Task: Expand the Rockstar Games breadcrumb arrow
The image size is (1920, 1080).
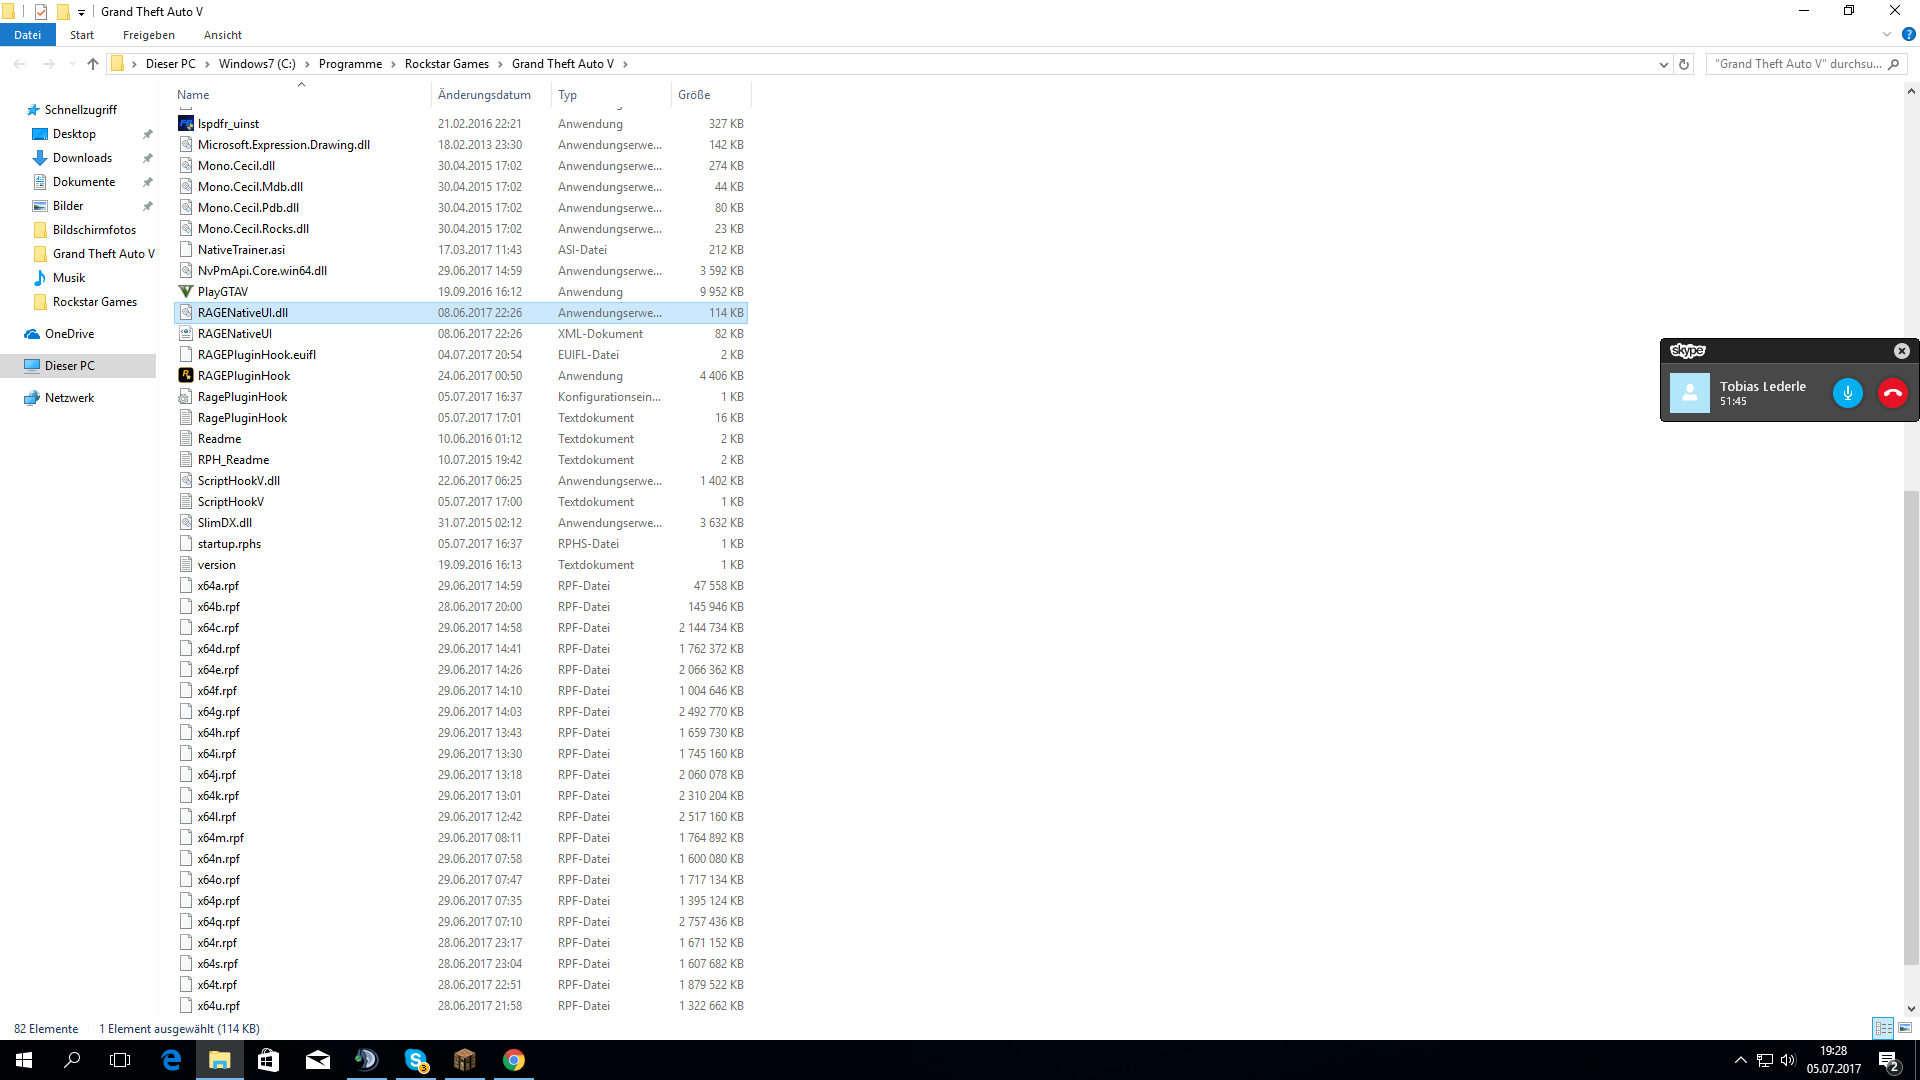Action: [x=500, y=64]
